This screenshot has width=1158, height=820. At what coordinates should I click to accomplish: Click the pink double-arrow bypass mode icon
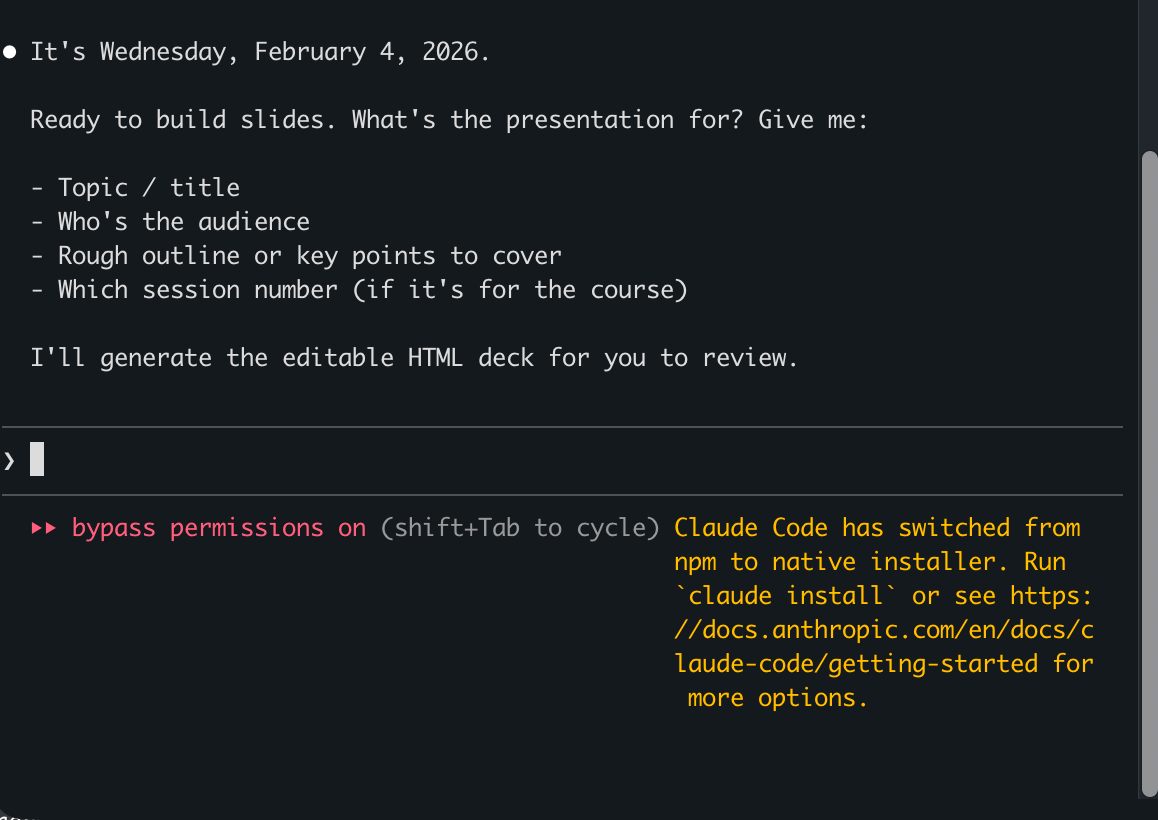point(43,528)
